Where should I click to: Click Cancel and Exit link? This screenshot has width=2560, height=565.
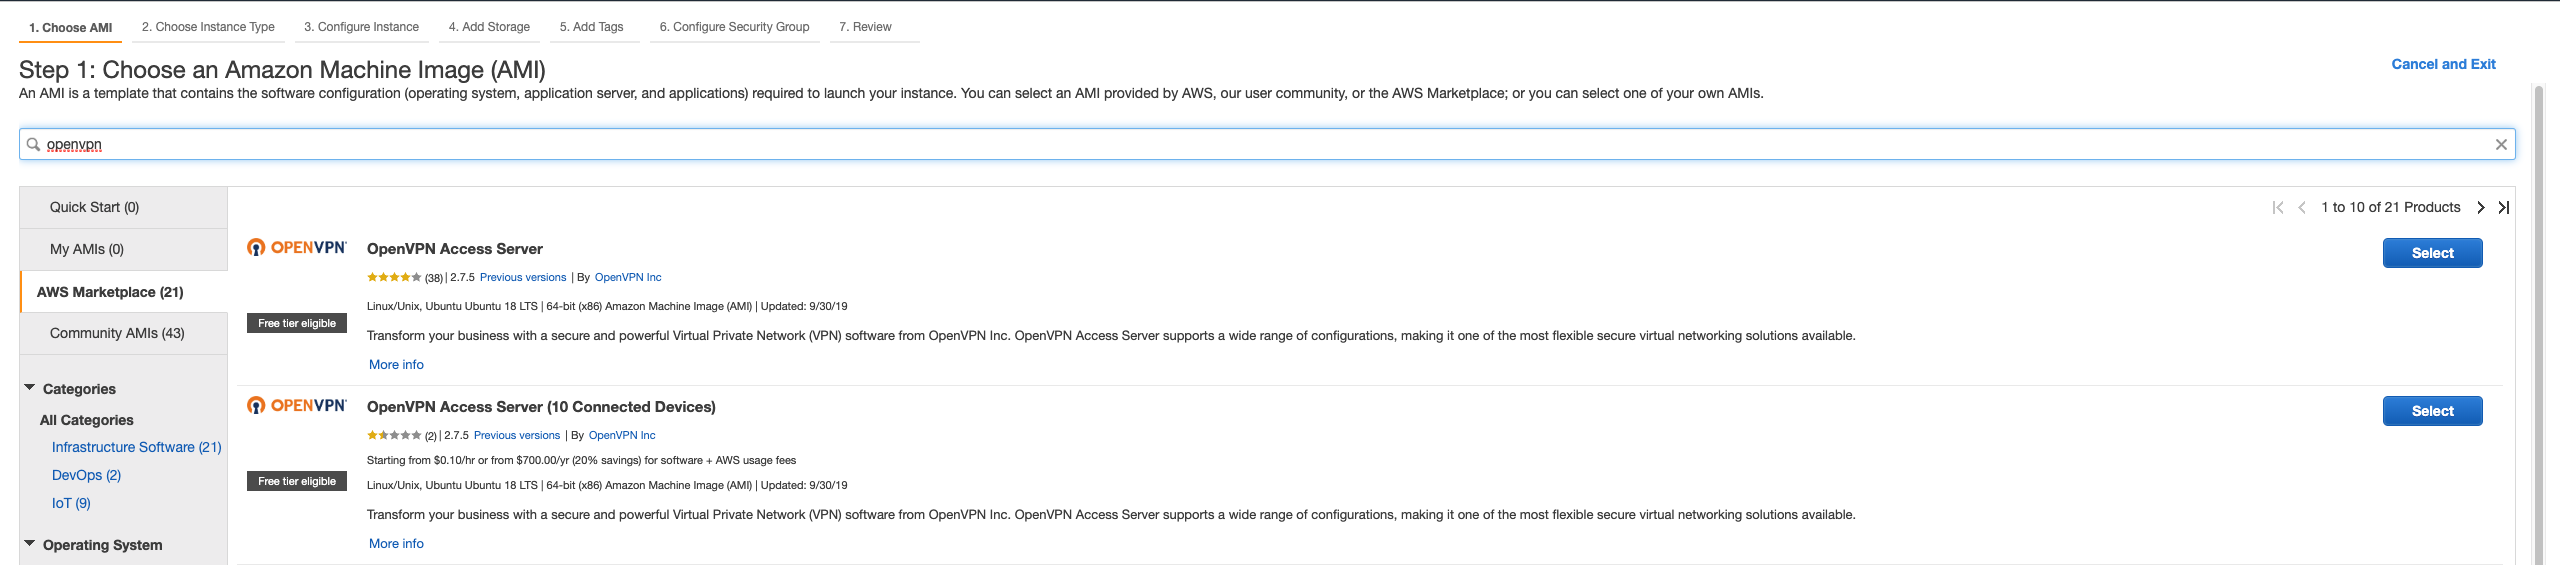pos(2443,64)
